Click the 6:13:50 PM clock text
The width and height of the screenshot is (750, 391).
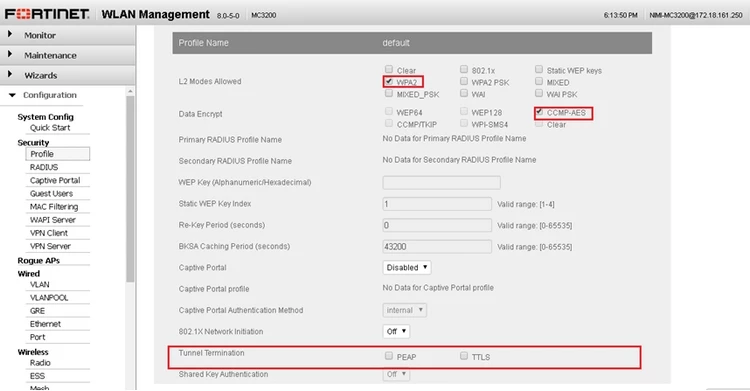[620, 15]
